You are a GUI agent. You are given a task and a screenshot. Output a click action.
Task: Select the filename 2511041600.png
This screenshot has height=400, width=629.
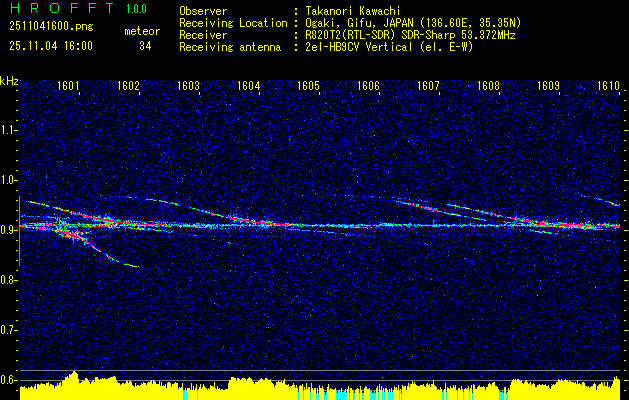pyautogui.click(x=51, y=27)
